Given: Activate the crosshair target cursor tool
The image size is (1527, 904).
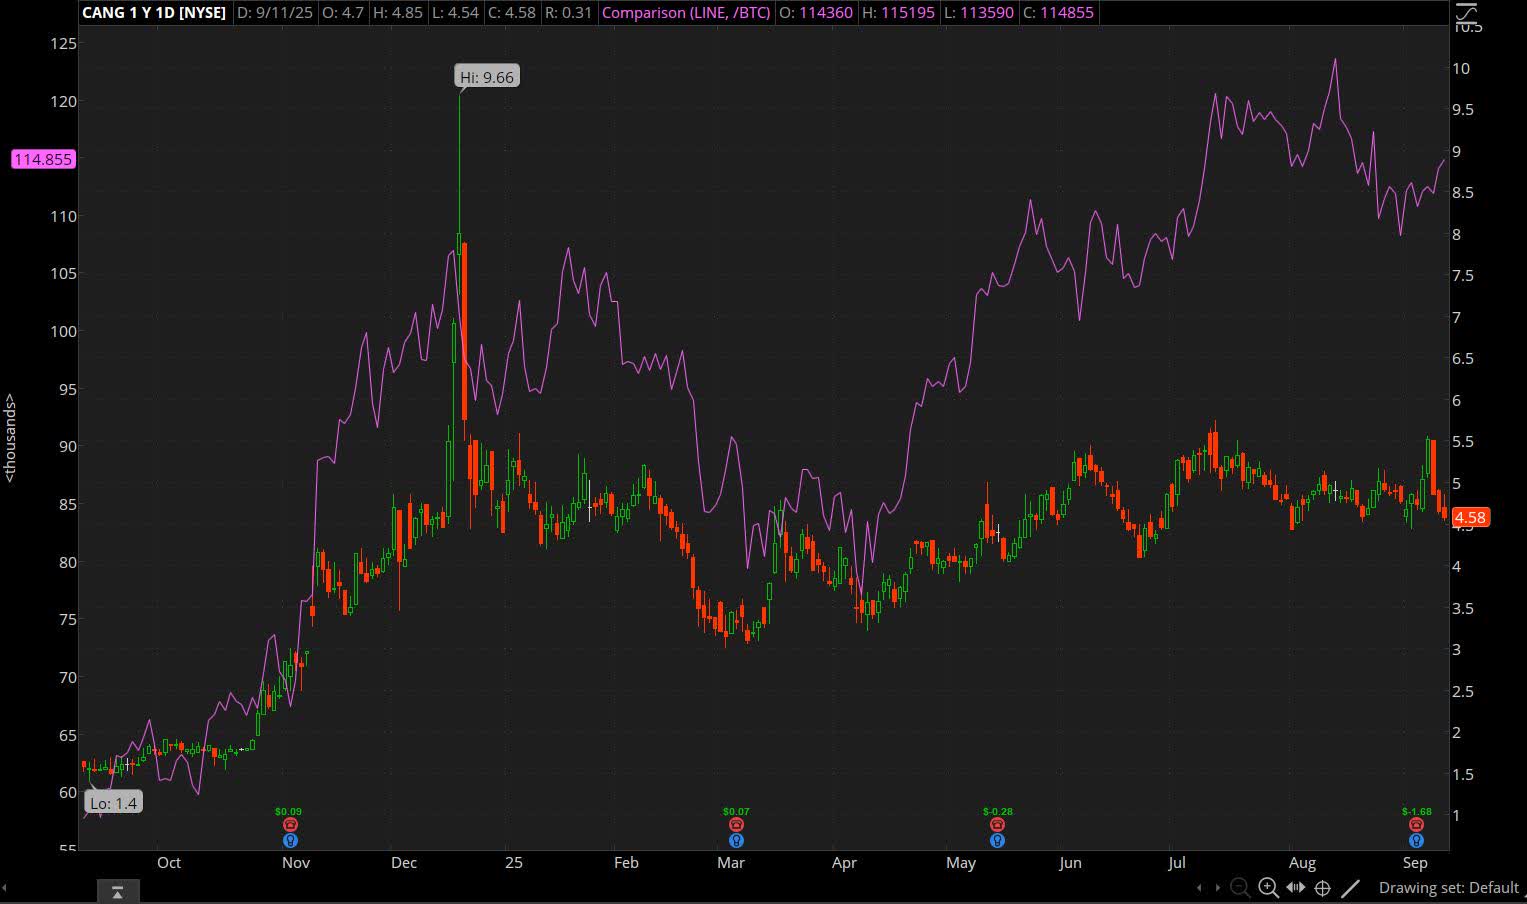Looking at the screenshot, I should coord(1322,888).
